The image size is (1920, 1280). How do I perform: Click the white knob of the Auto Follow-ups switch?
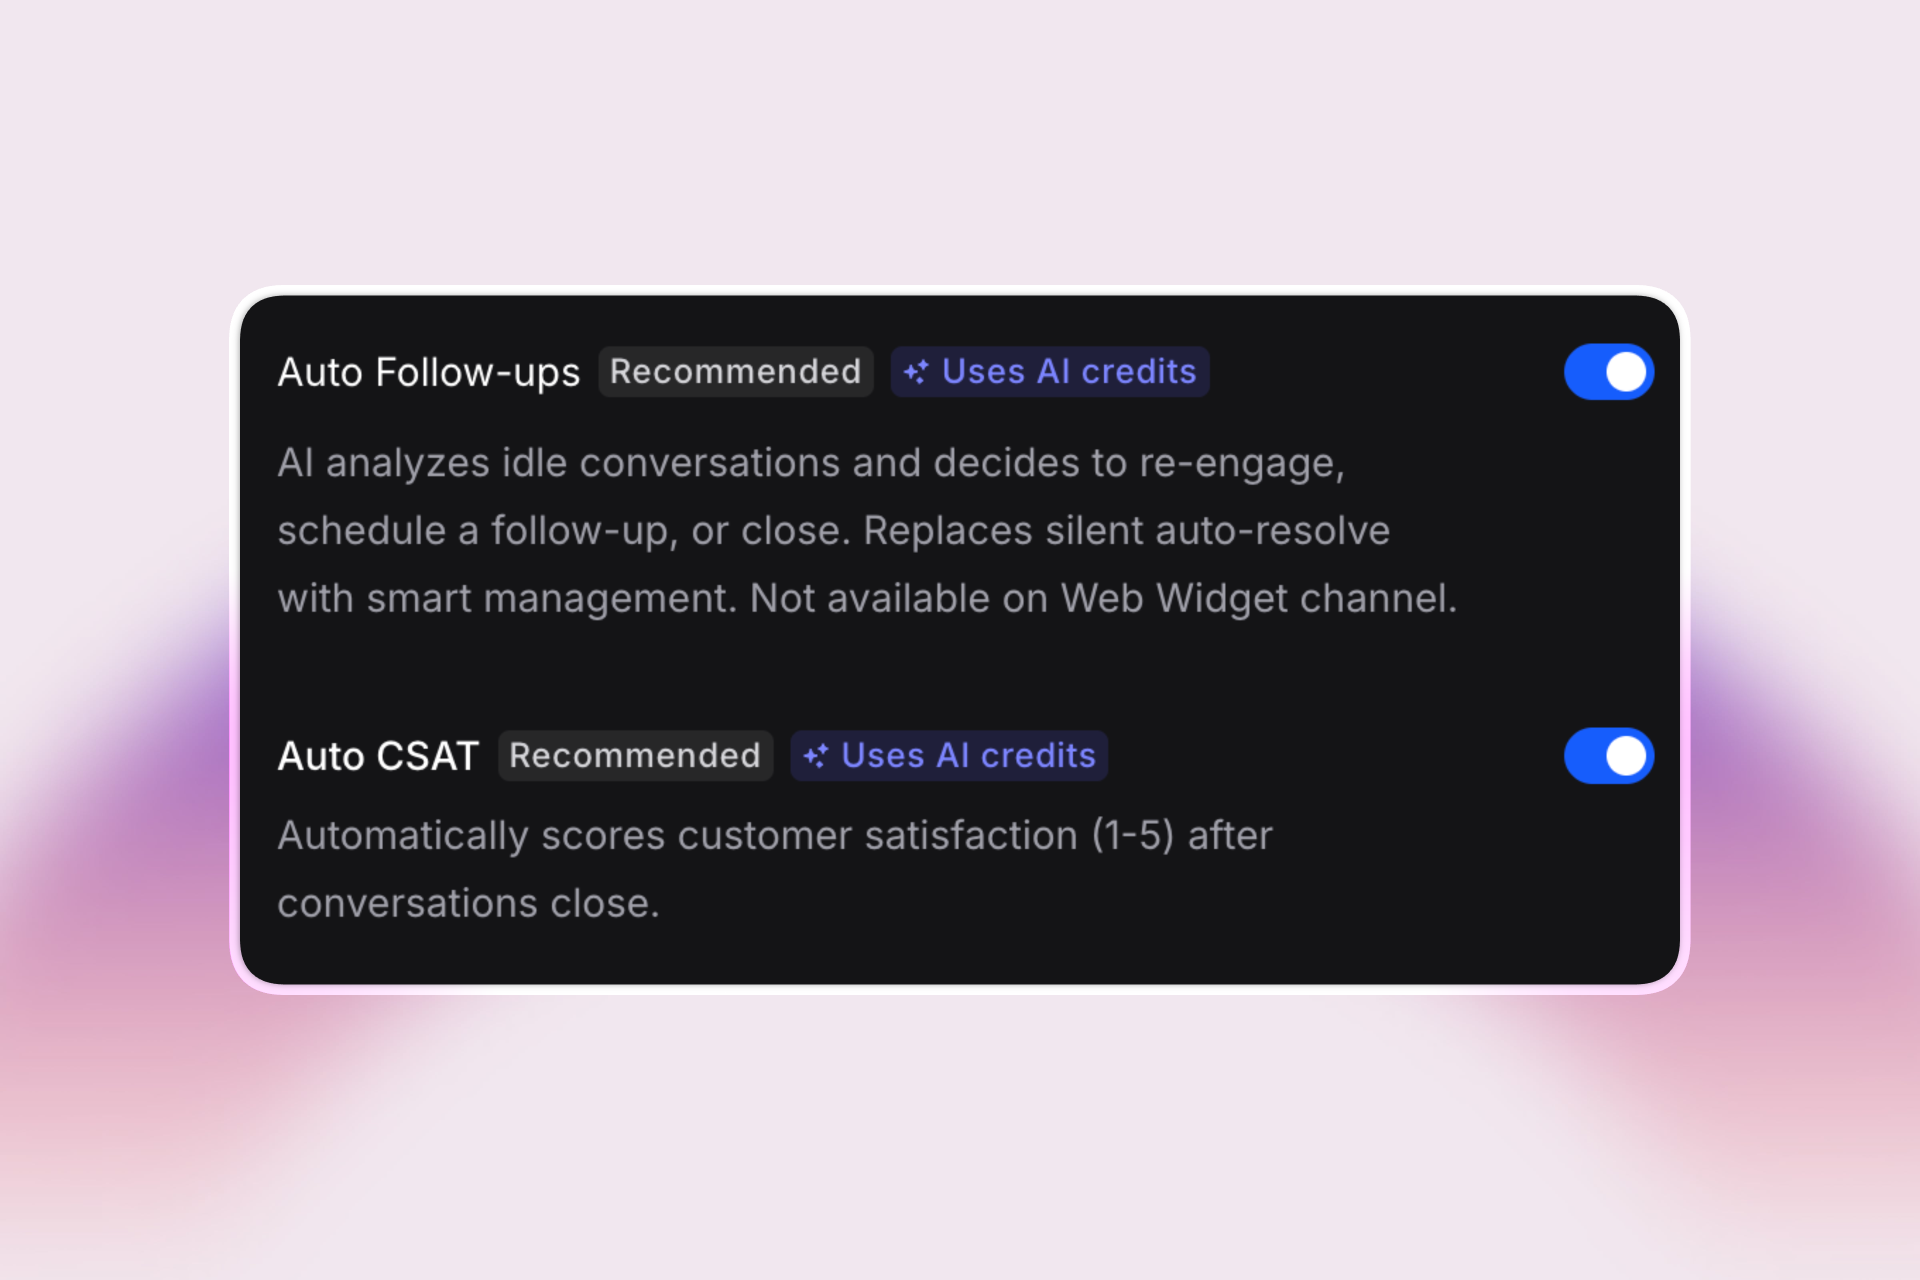click(1625, 371)
